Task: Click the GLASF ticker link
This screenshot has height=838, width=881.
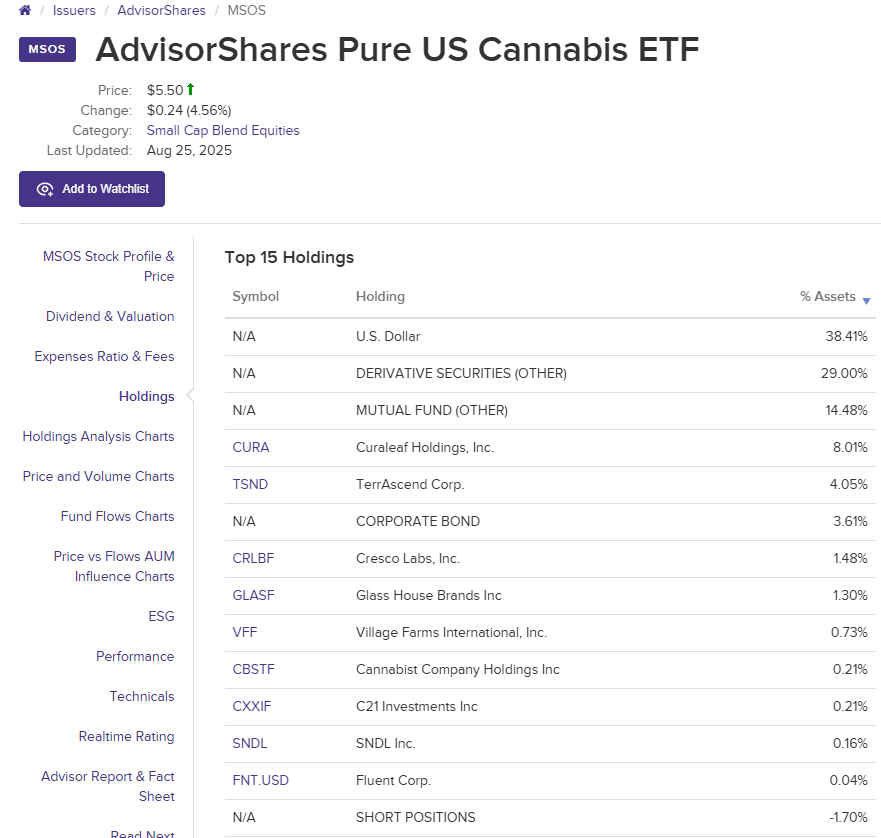Action: [253, 595]
